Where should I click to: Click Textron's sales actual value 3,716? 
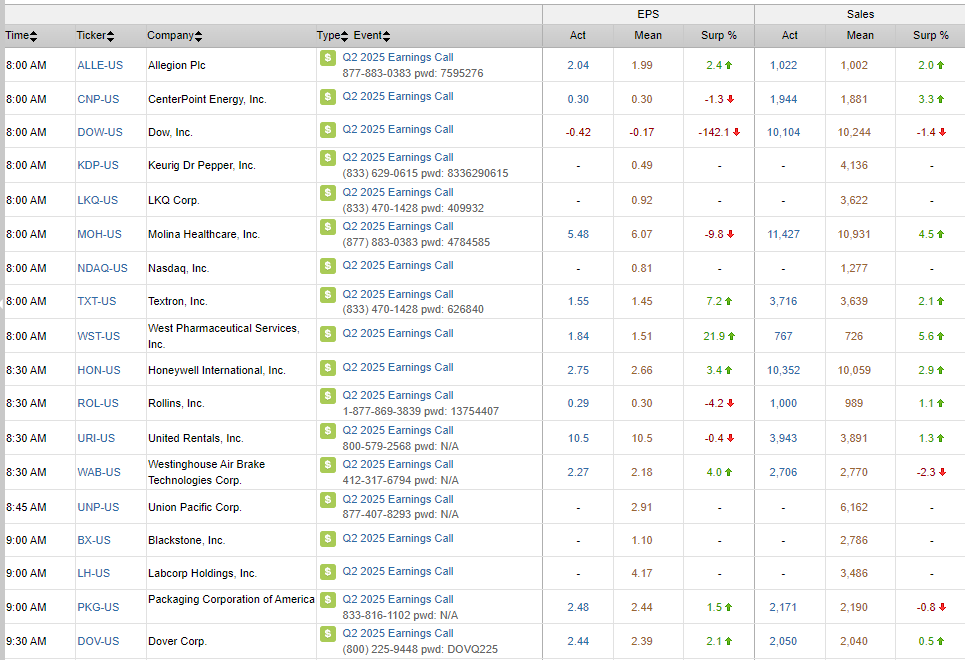783,302
